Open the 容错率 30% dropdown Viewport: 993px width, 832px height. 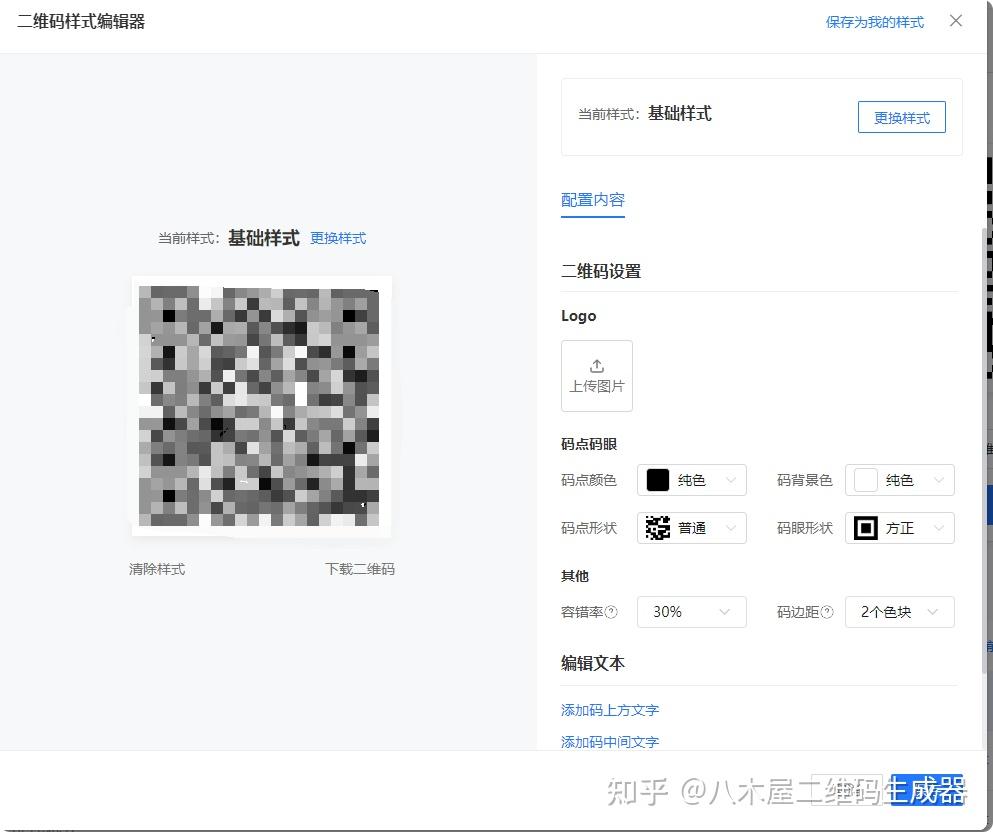click(x=692, y=612)
